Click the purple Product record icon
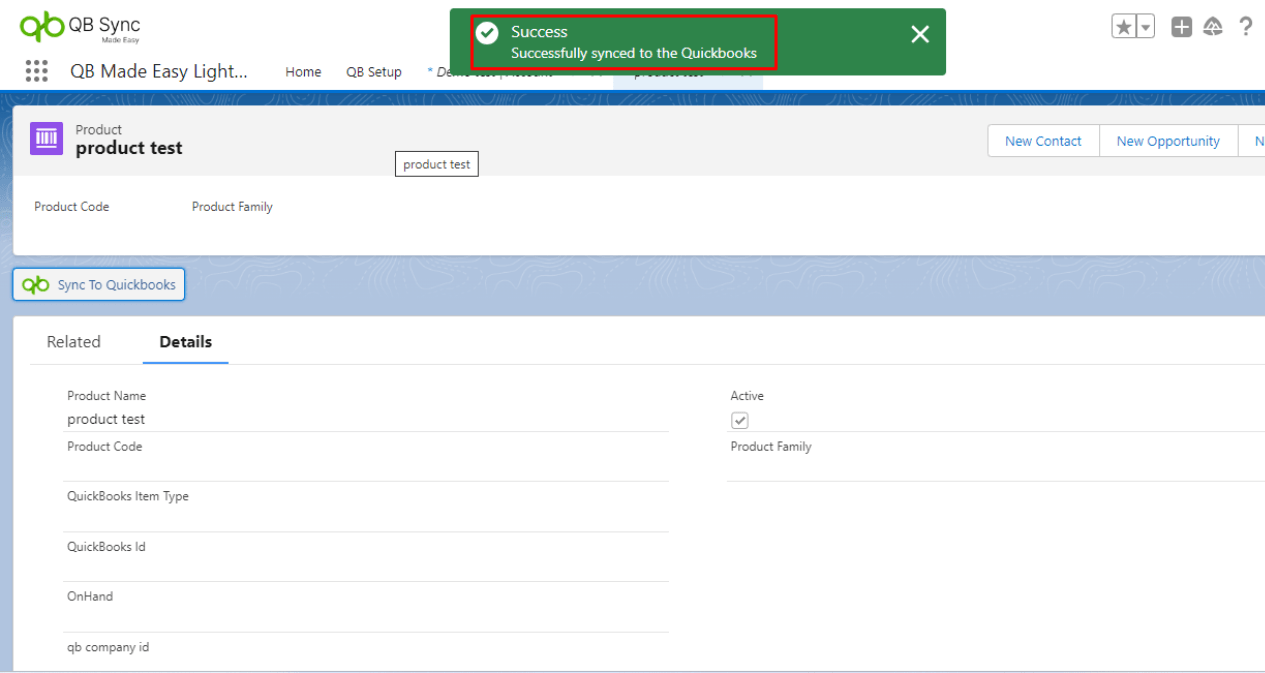Screen dimensions: 1265x673 point(46,139)
